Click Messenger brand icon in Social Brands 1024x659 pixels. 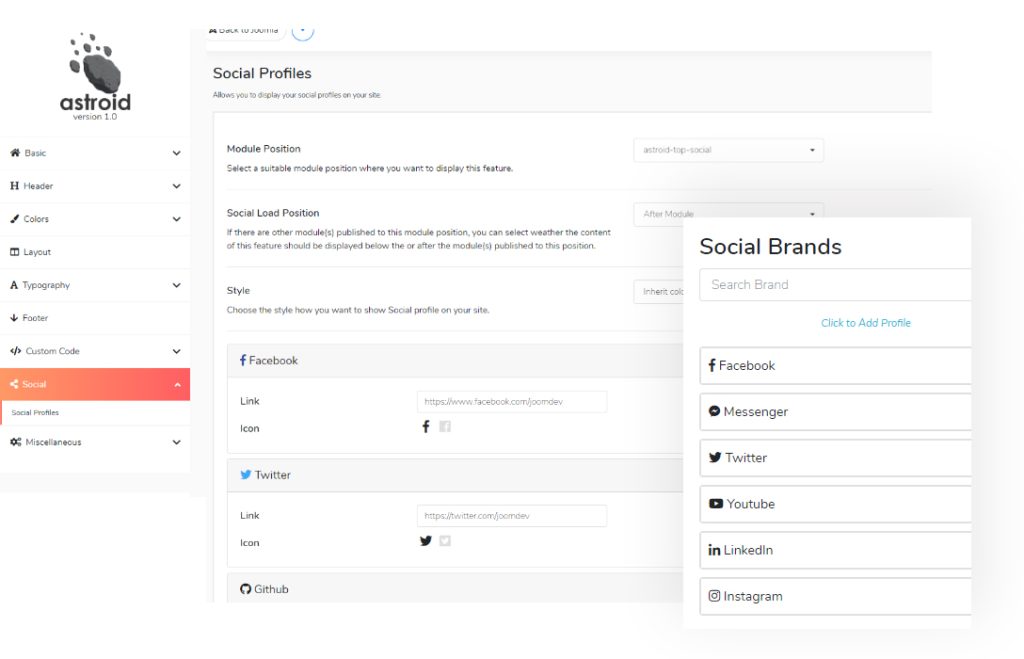click(714, 411)
